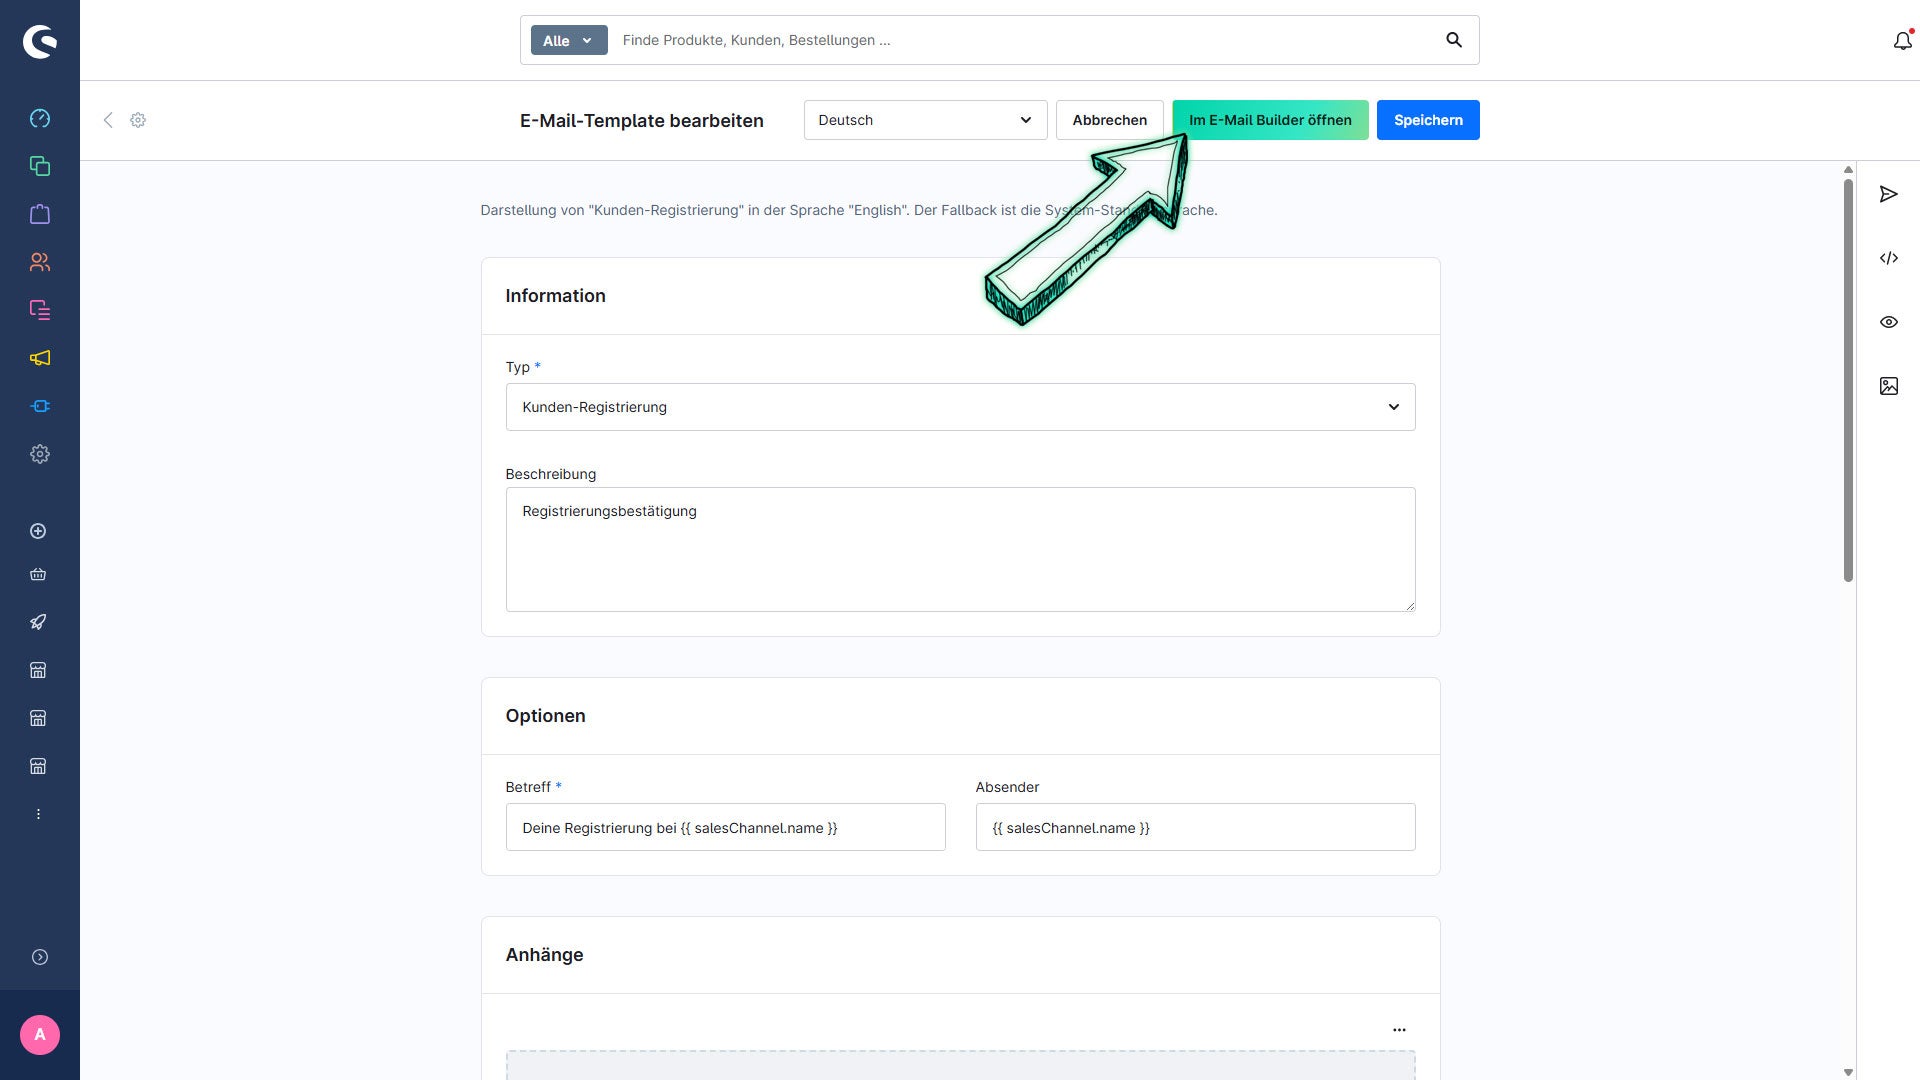The image size is (1920, 1080).
Task: Open the rocket icon in sidebar
Action: point(38,622)
